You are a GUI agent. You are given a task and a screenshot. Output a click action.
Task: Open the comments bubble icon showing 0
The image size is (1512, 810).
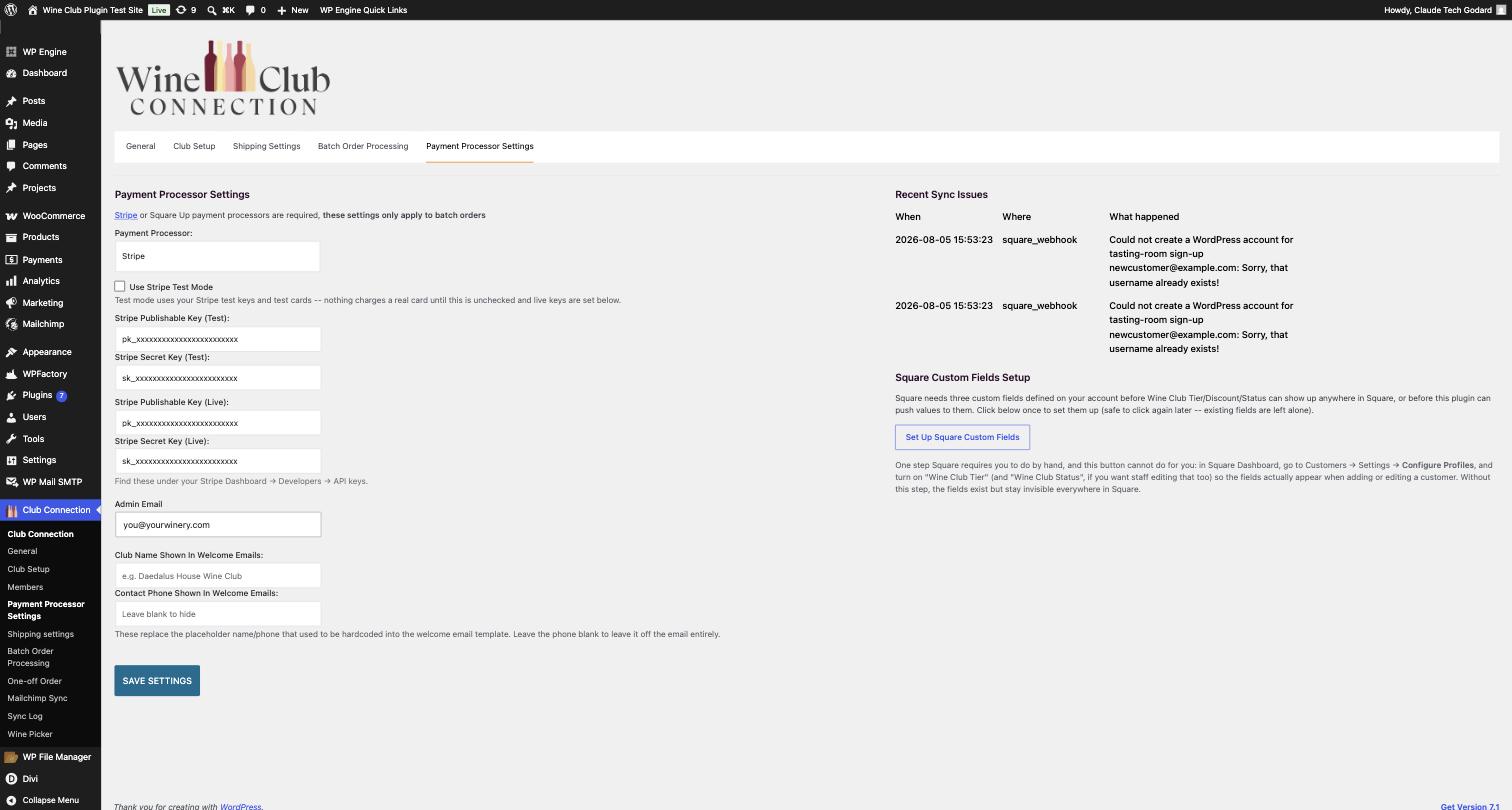point(250,10)
